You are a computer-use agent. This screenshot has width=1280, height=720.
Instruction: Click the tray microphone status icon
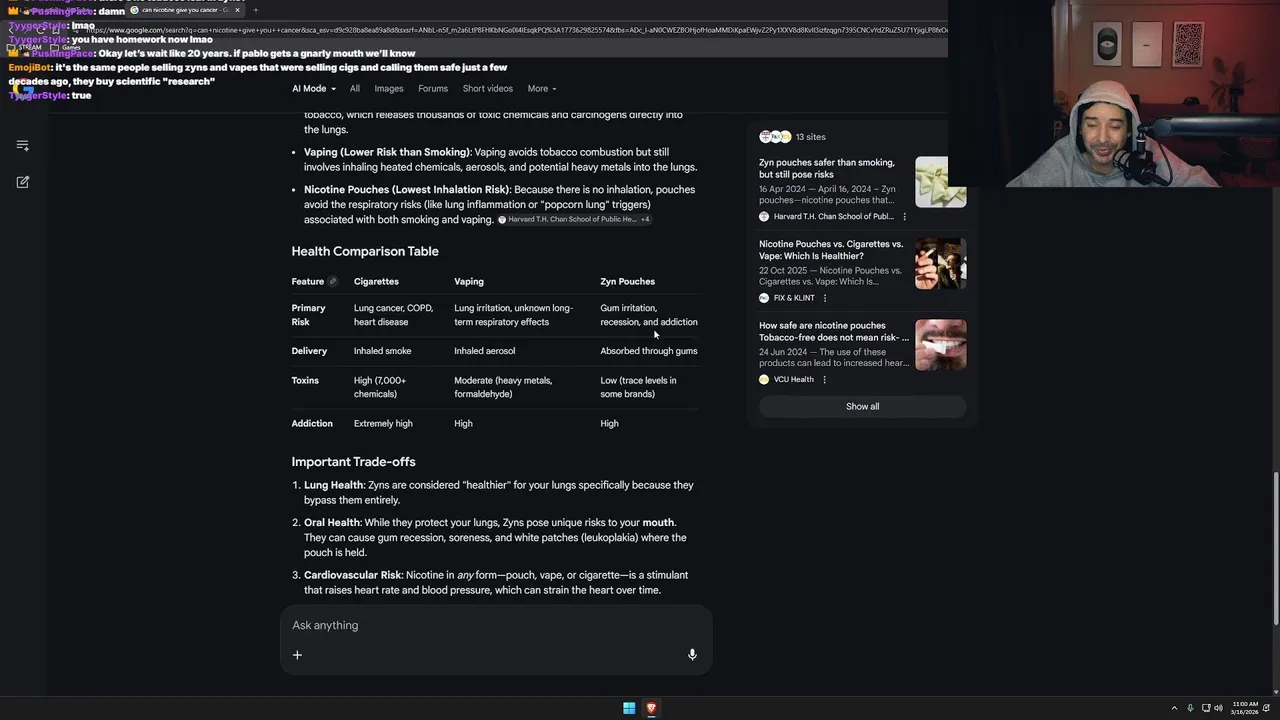click(x=1190, y=708)
